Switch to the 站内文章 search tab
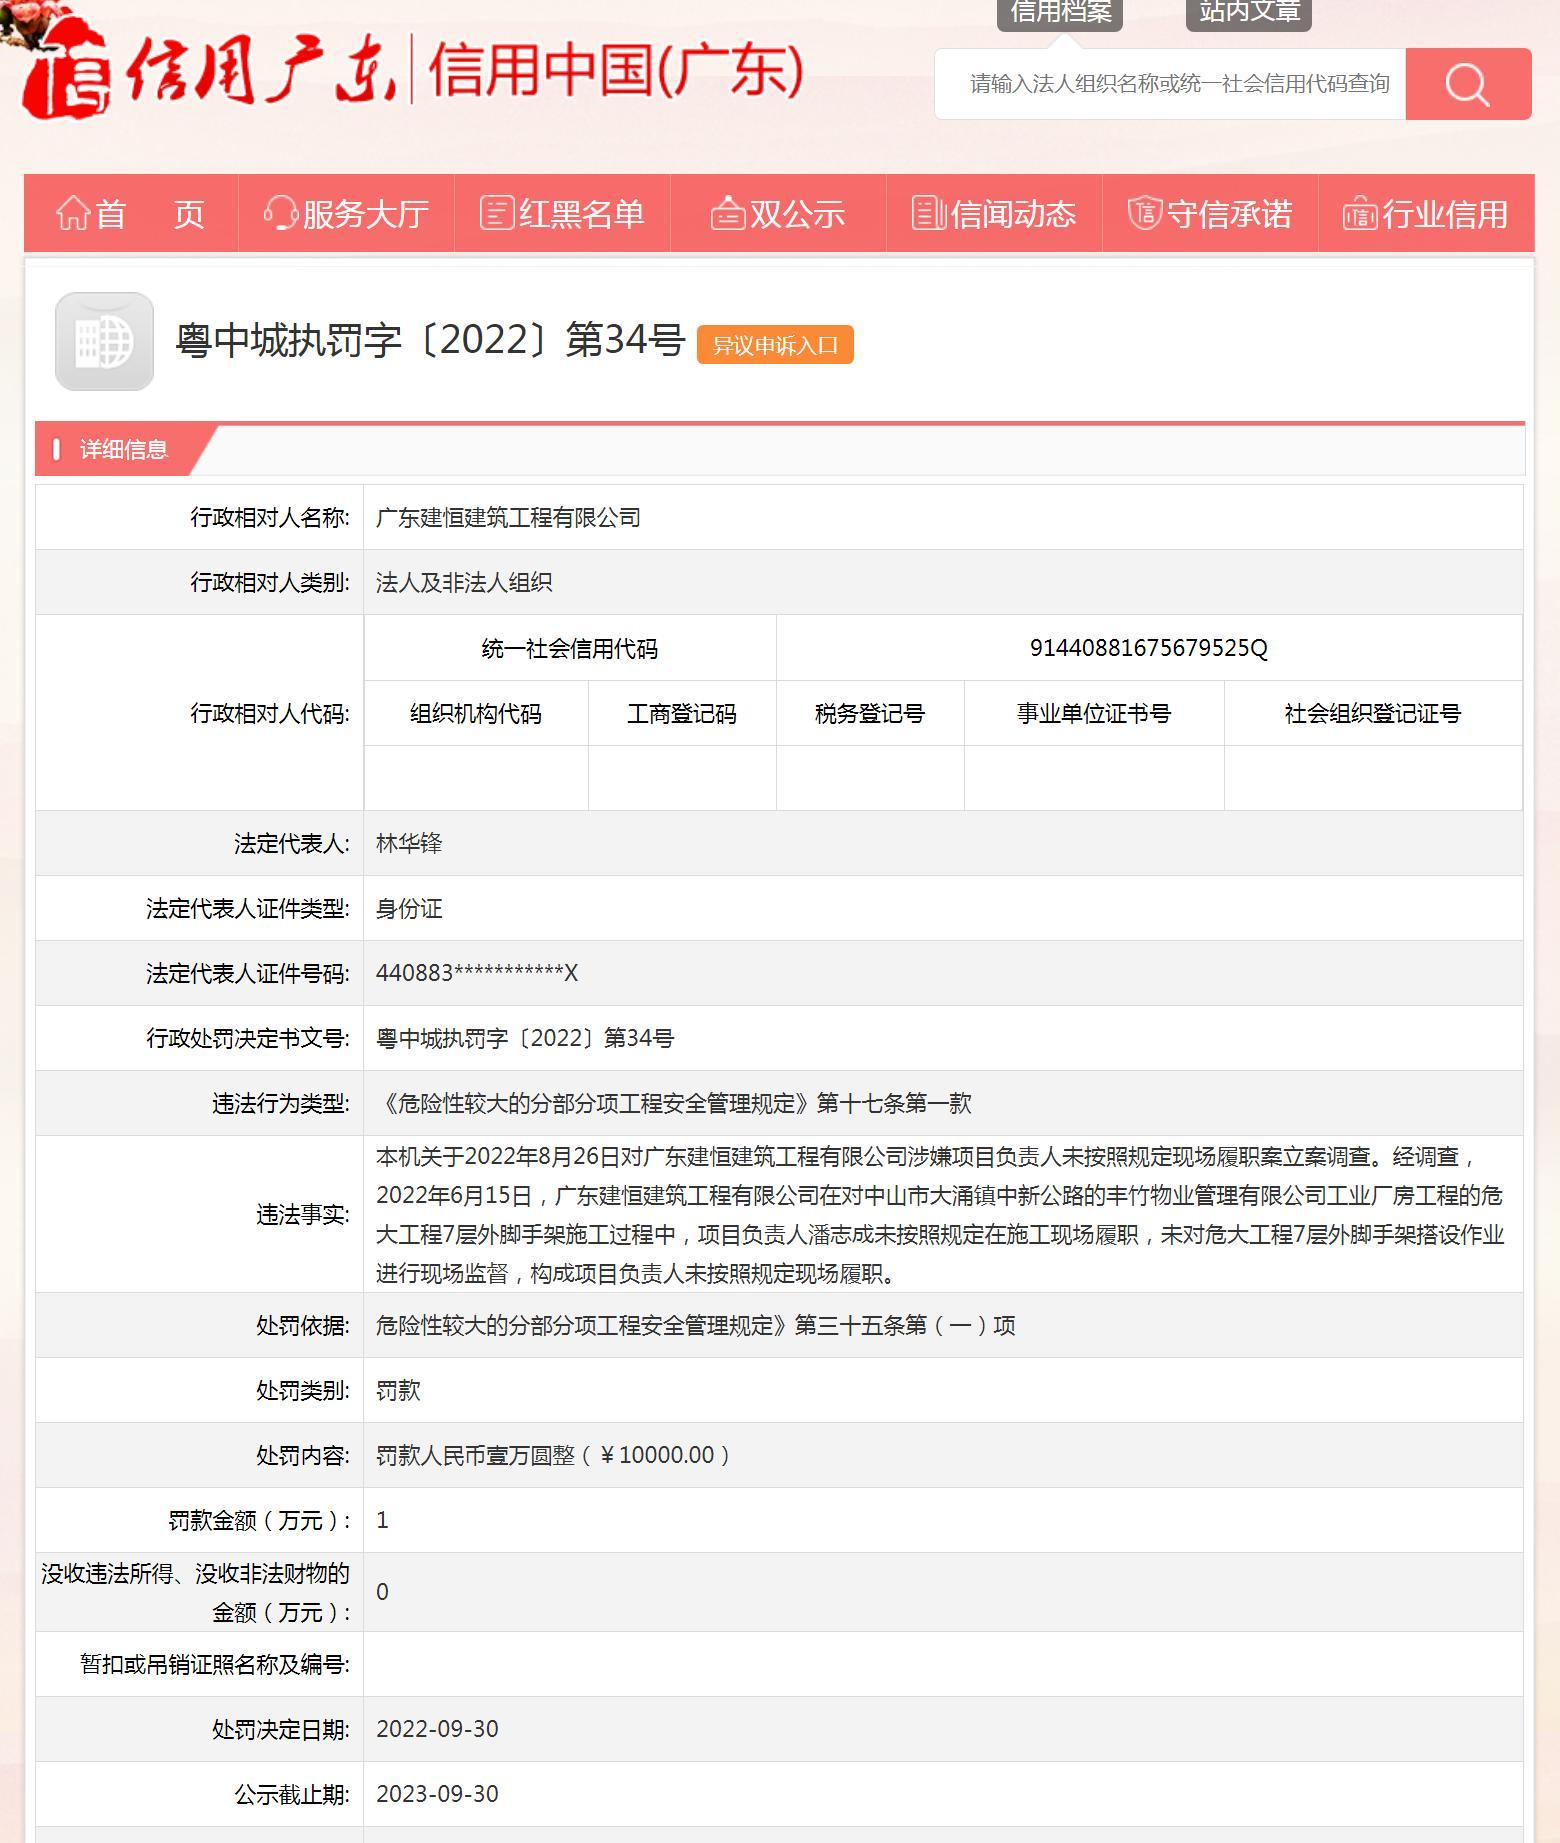 click(1249, 13)
